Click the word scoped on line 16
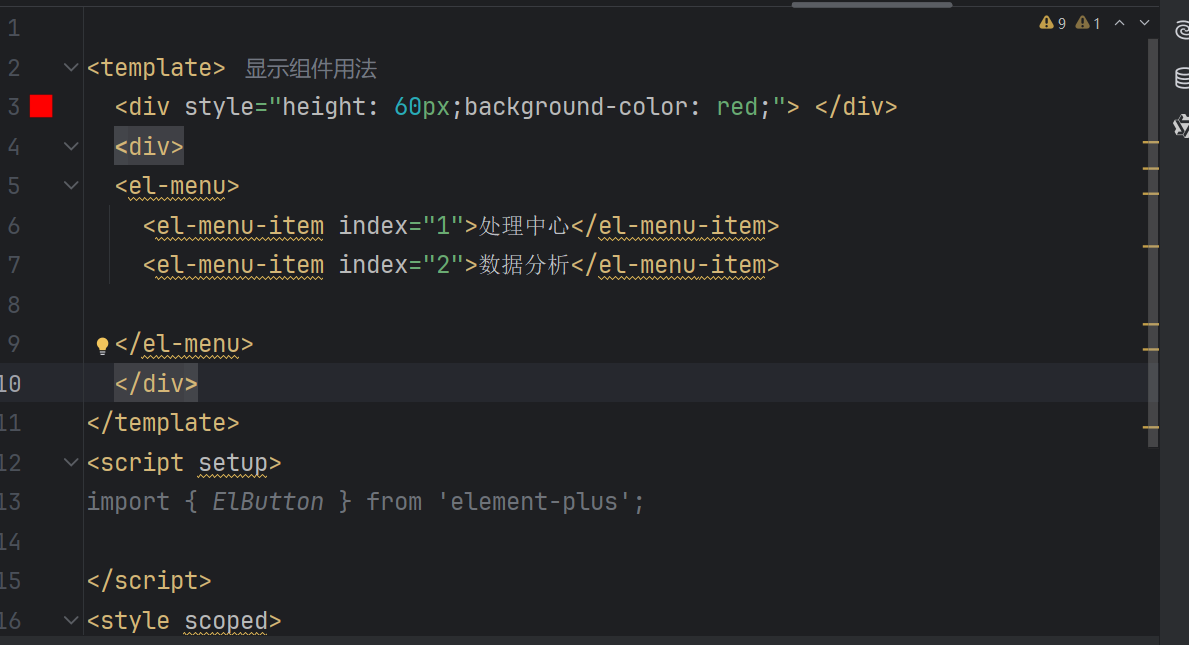The image size is (1189, 645). click(225, 622)
